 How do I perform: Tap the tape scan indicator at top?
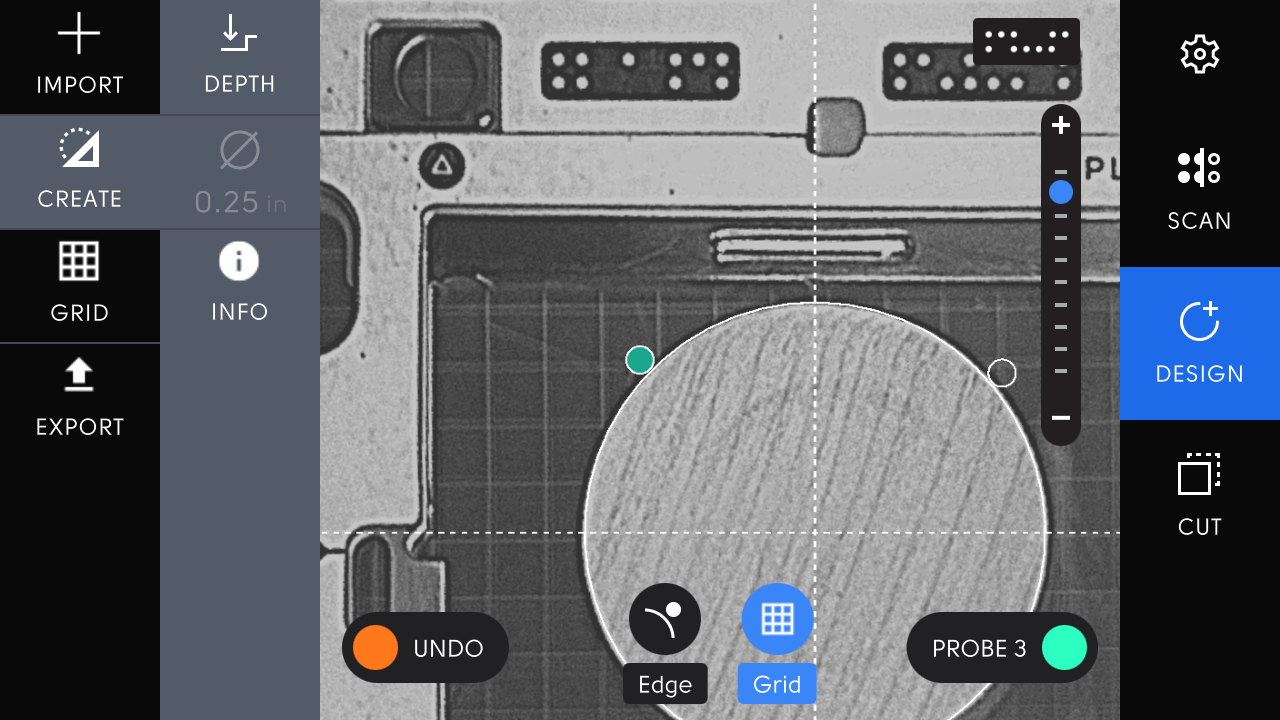click(x=1026, y=41)
